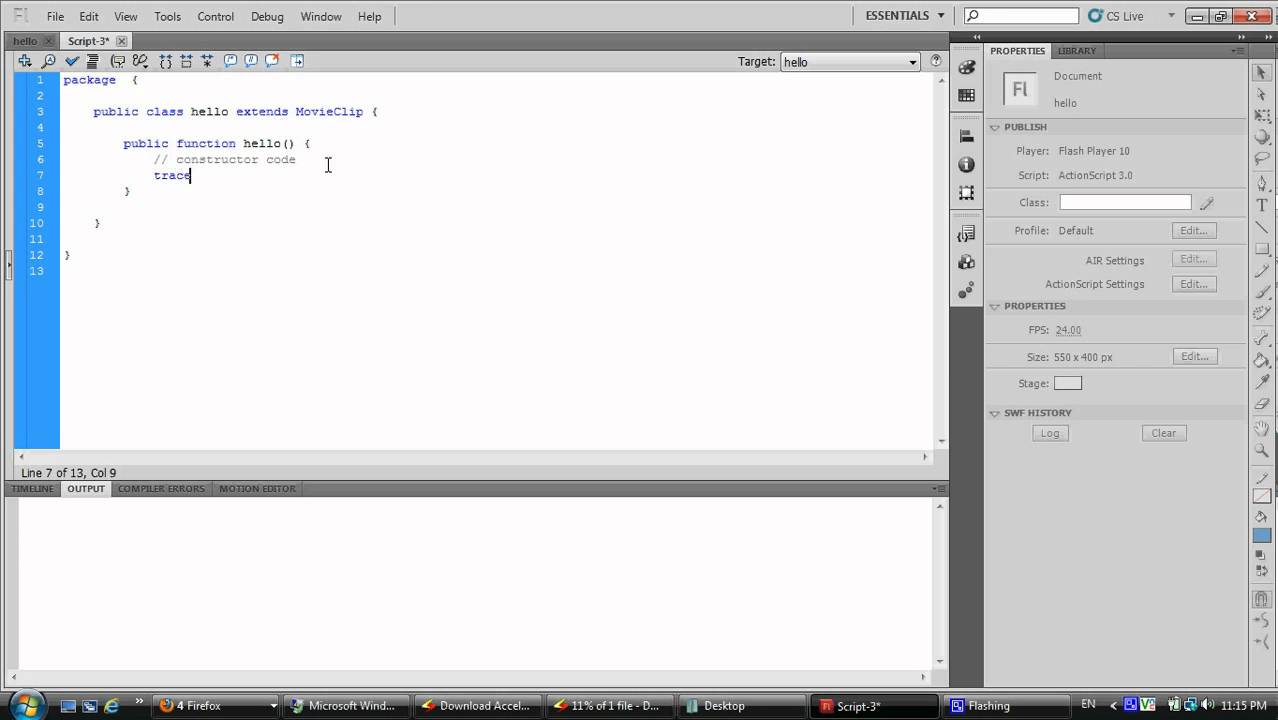Apply line comment icon
The image size is (1278, 720).
[251, 61]
